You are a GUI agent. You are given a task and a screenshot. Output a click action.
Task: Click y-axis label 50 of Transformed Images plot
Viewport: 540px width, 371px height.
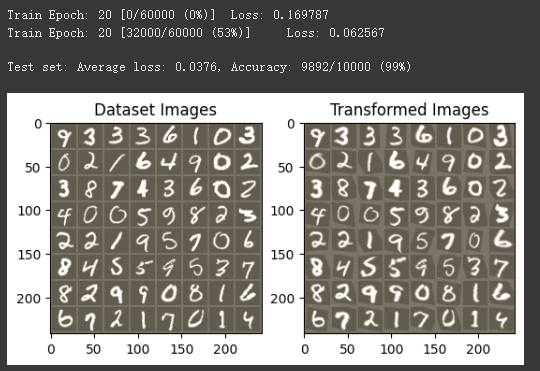[287, 168]
